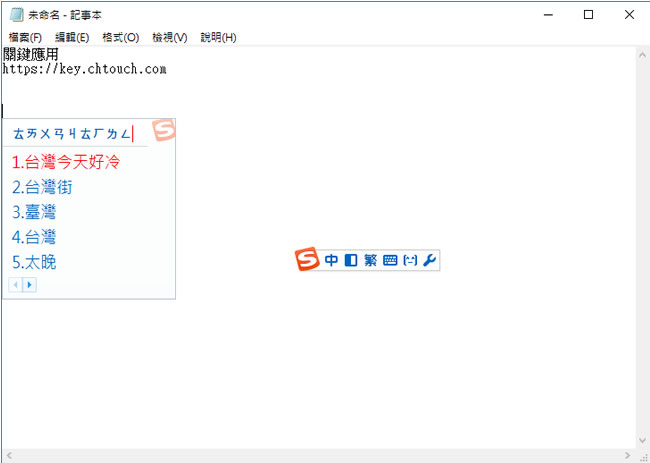Open the 檔案(F) menu

[x=25, y=37]
